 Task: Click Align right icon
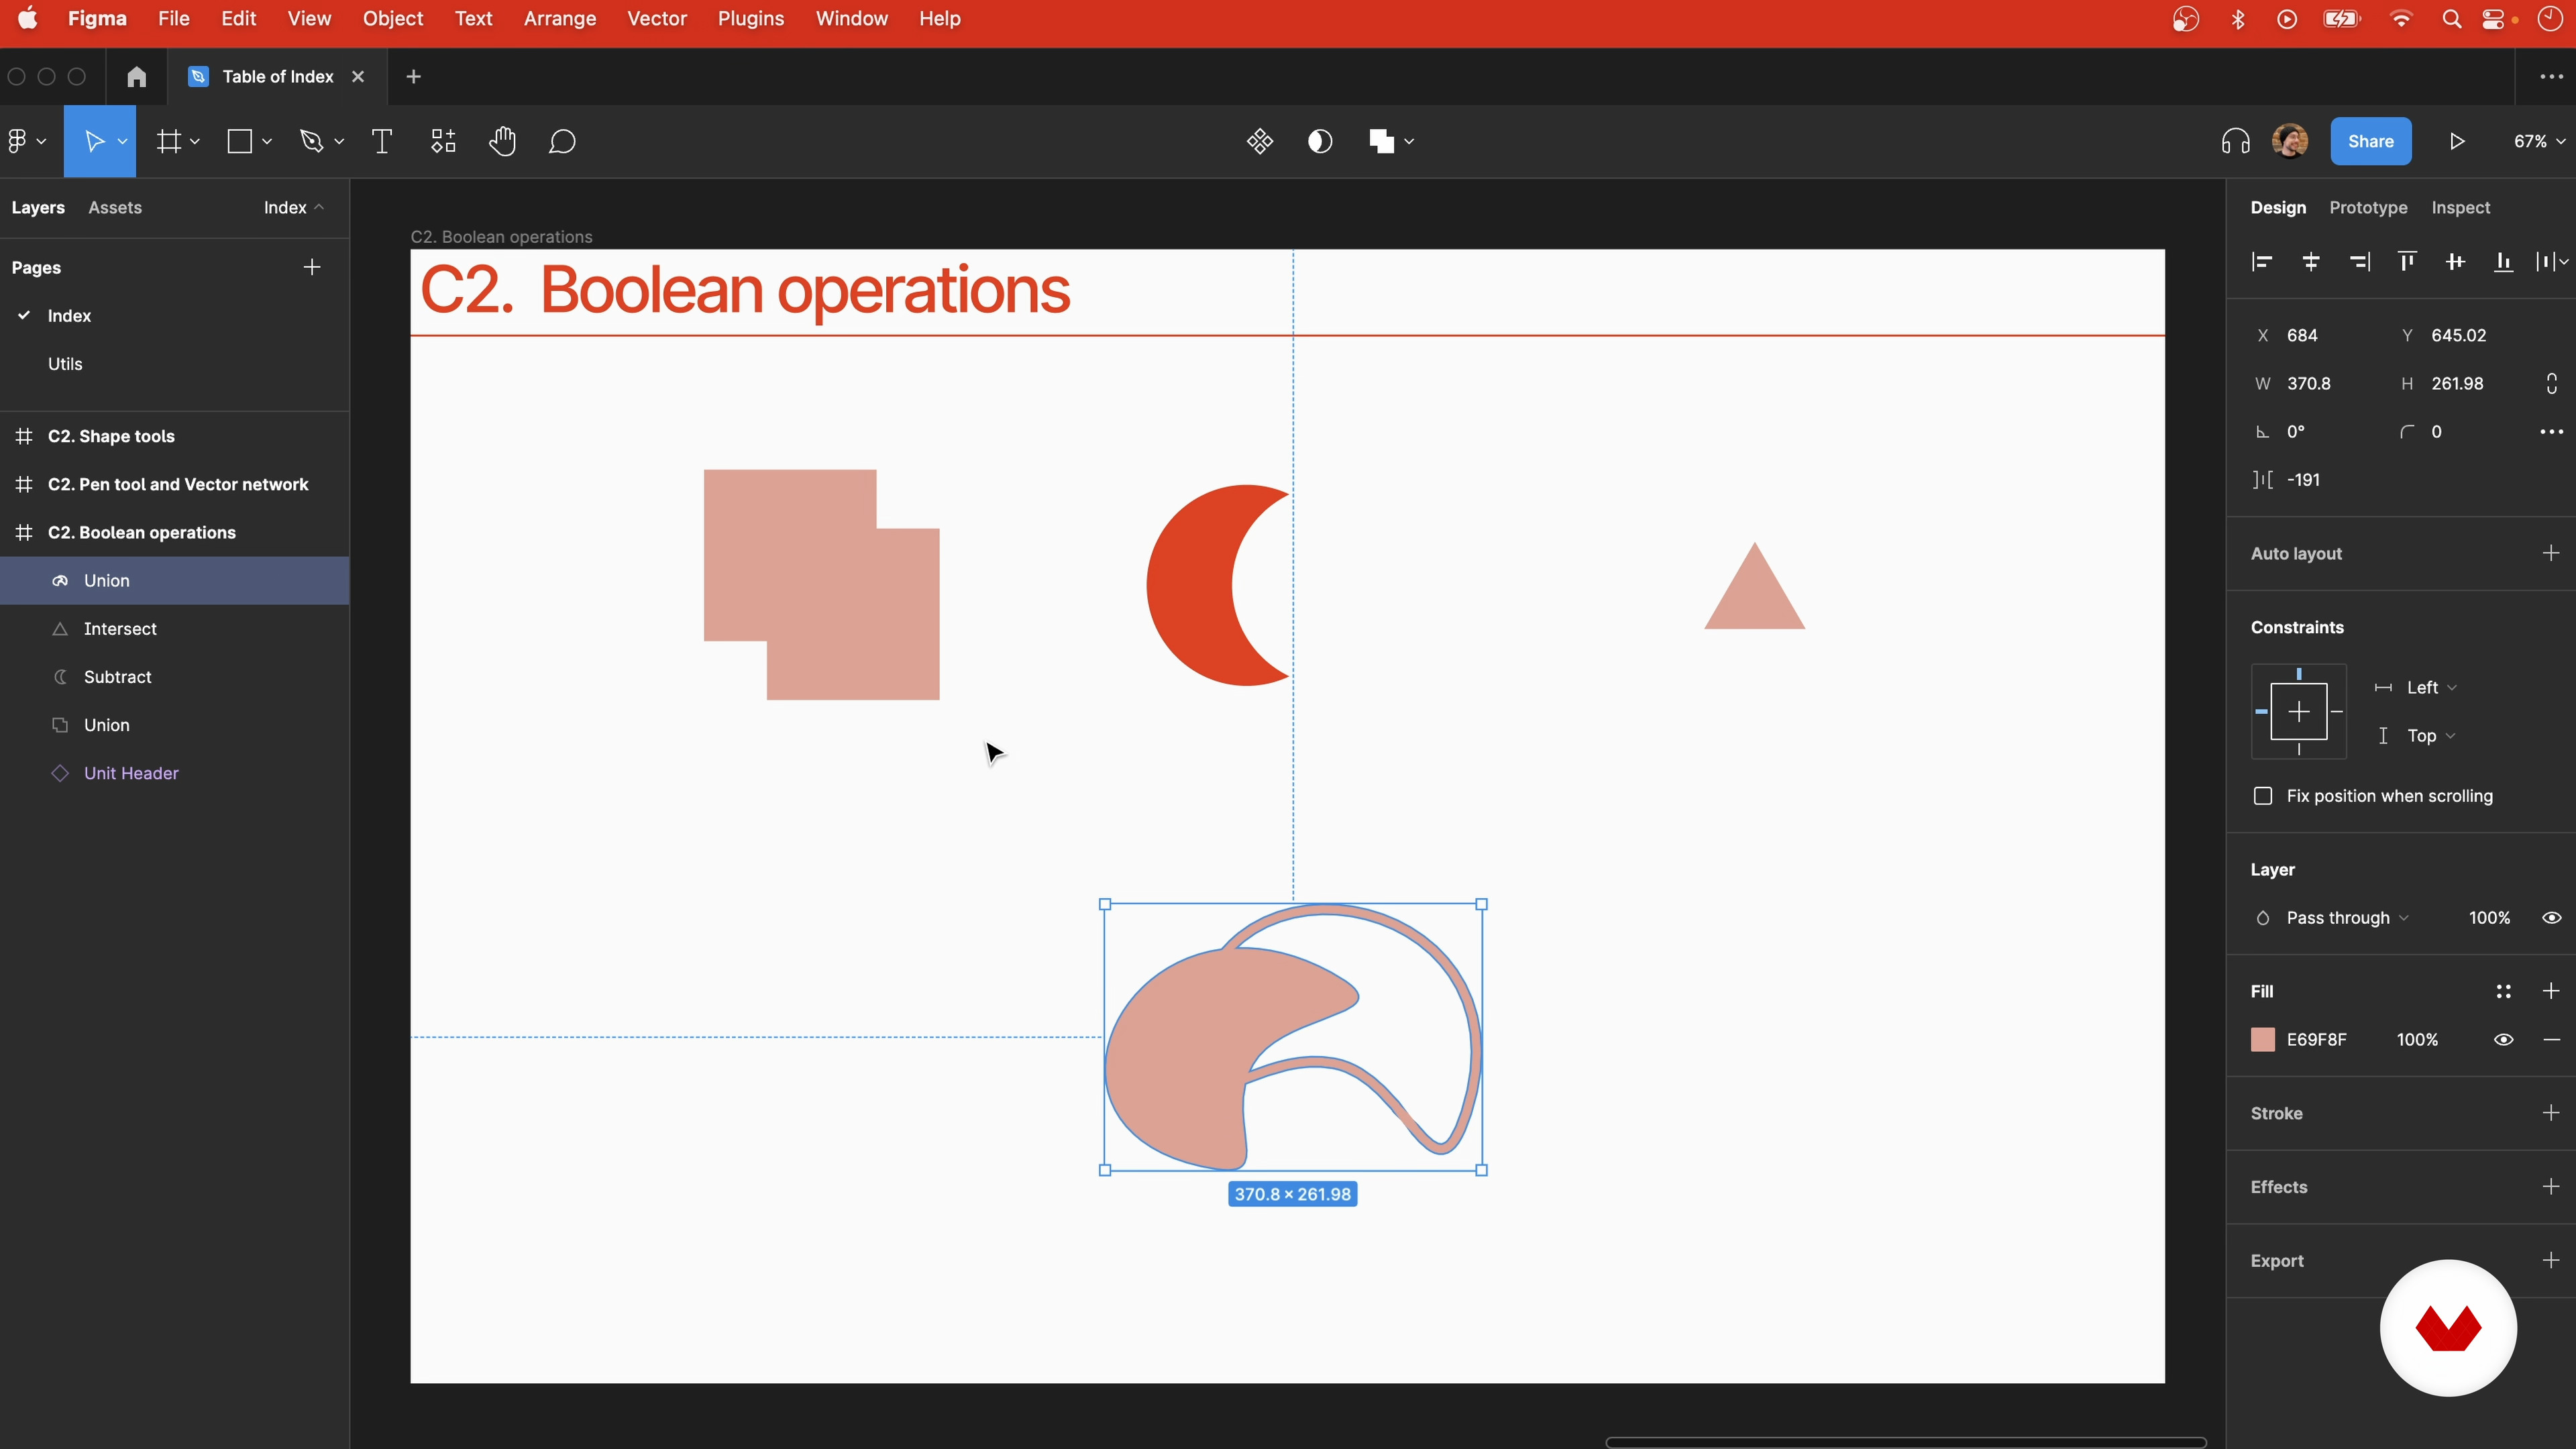(2359, 262)
